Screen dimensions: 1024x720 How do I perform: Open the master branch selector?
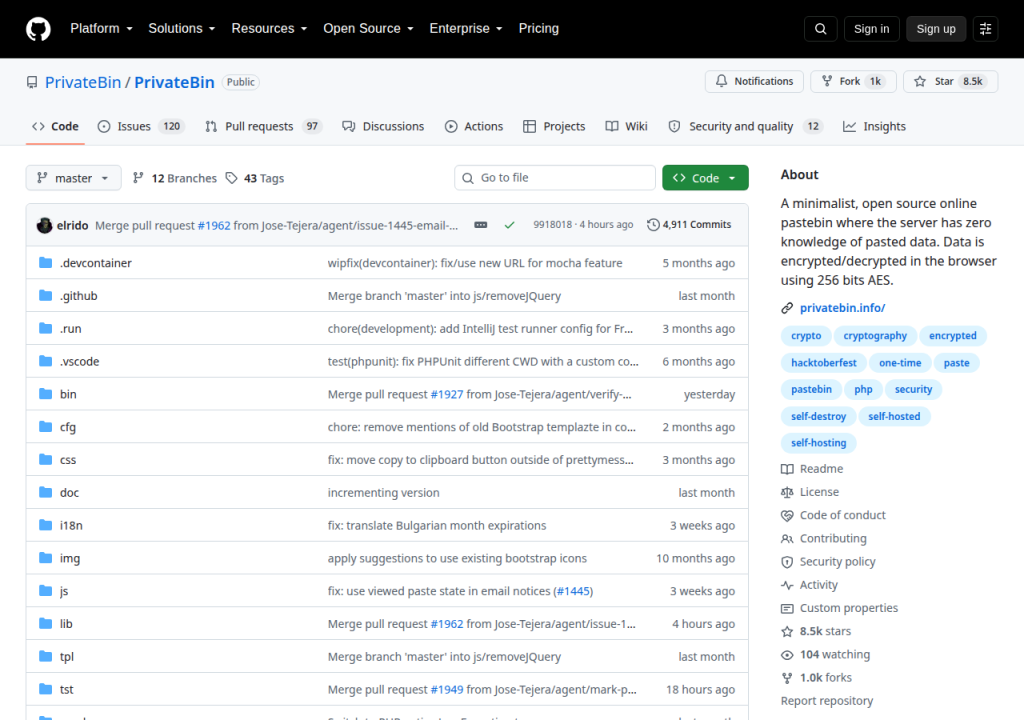73,178
